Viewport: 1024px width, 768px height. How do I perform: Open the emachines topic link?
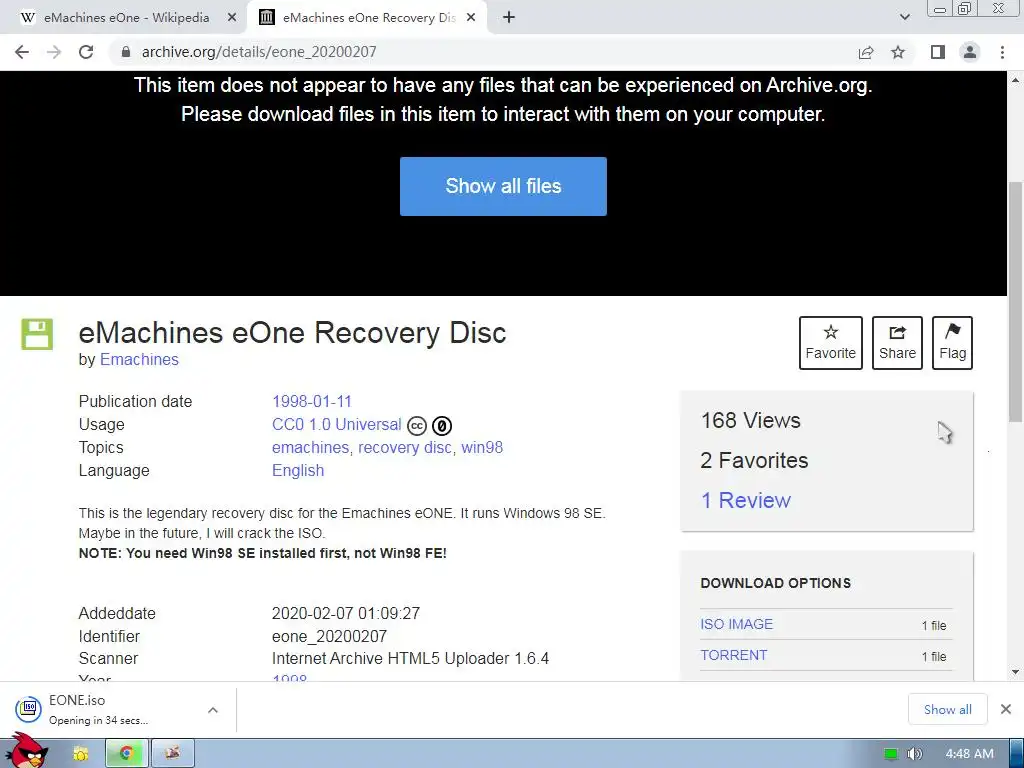[310, 447]
